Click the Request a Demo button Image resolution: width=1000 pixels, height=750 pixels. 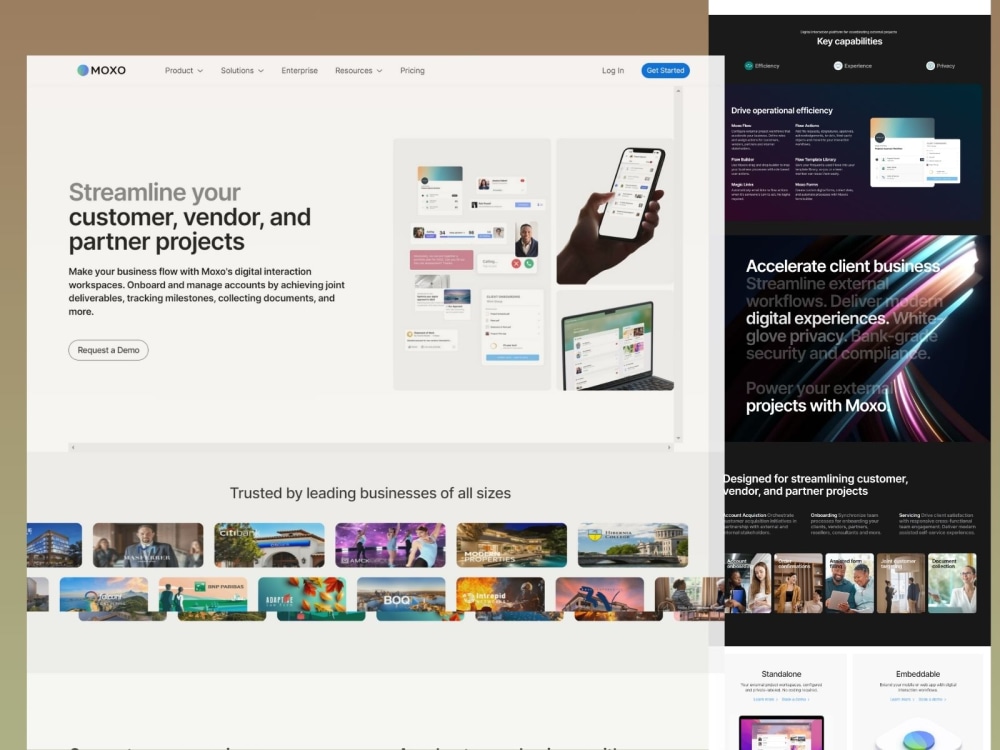coord(107,350)
